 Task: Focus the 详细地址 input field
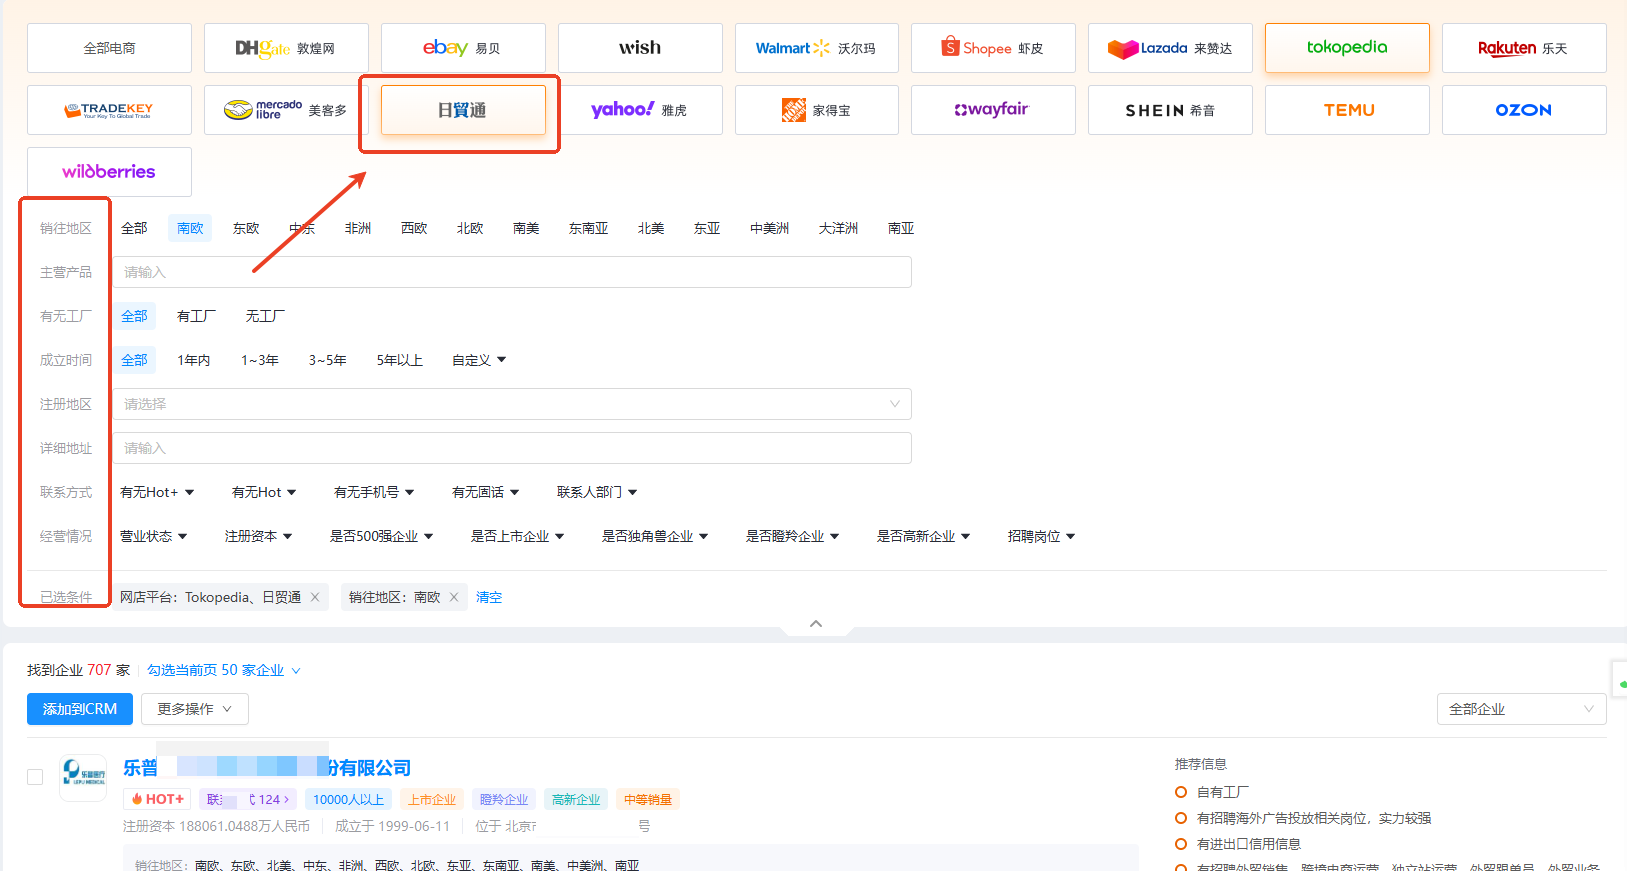pyautogui.click(x=512, y=448)
